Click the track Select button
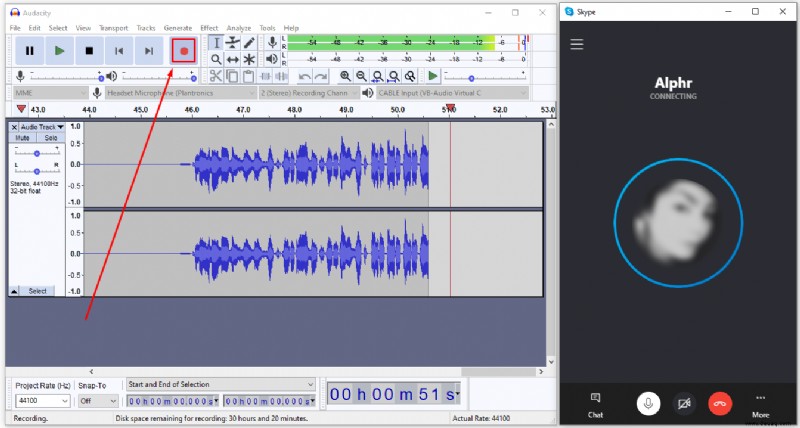The image size is (800, 428). pyautogui.click(x=38, y=291)
